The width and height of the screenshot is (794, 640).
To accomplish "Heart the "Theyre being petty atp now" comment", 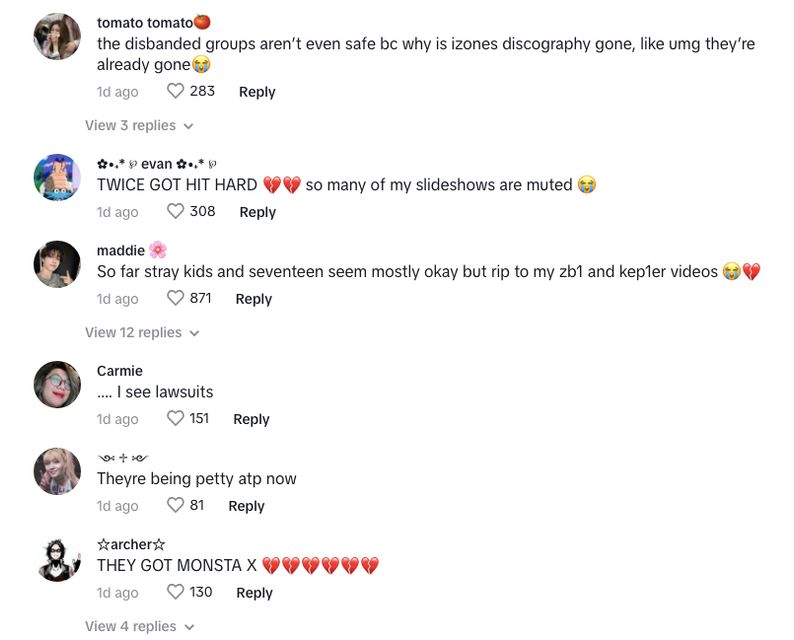I will pos(176,506).
